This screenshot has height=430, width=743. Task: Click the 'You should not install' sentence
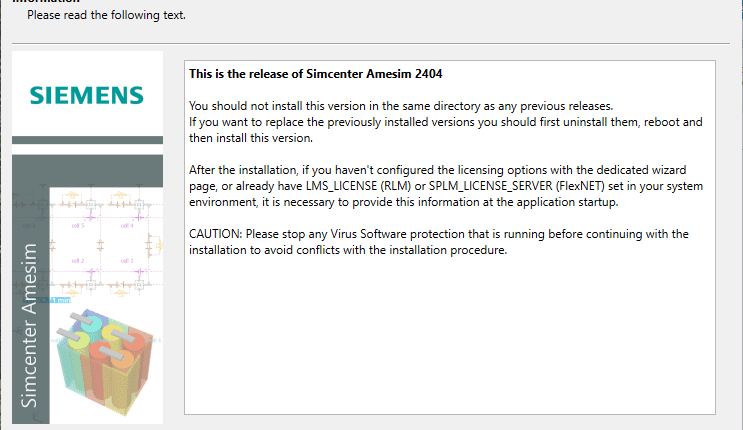point(401,106)
